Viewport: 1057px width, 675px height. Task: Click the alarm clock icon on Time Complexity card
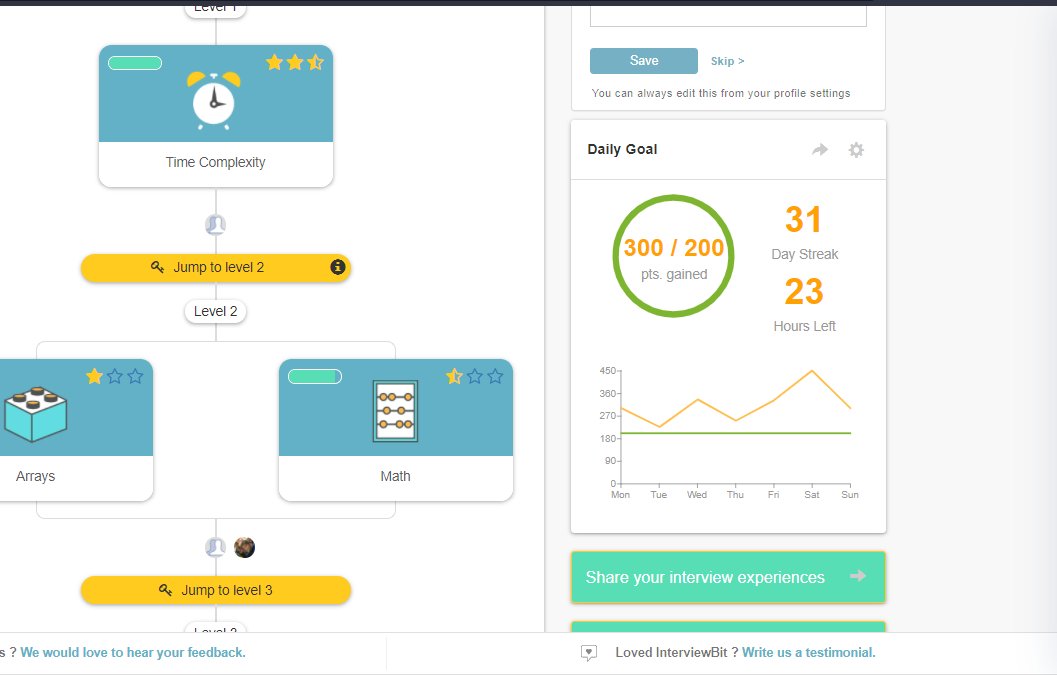click(215, 101)
